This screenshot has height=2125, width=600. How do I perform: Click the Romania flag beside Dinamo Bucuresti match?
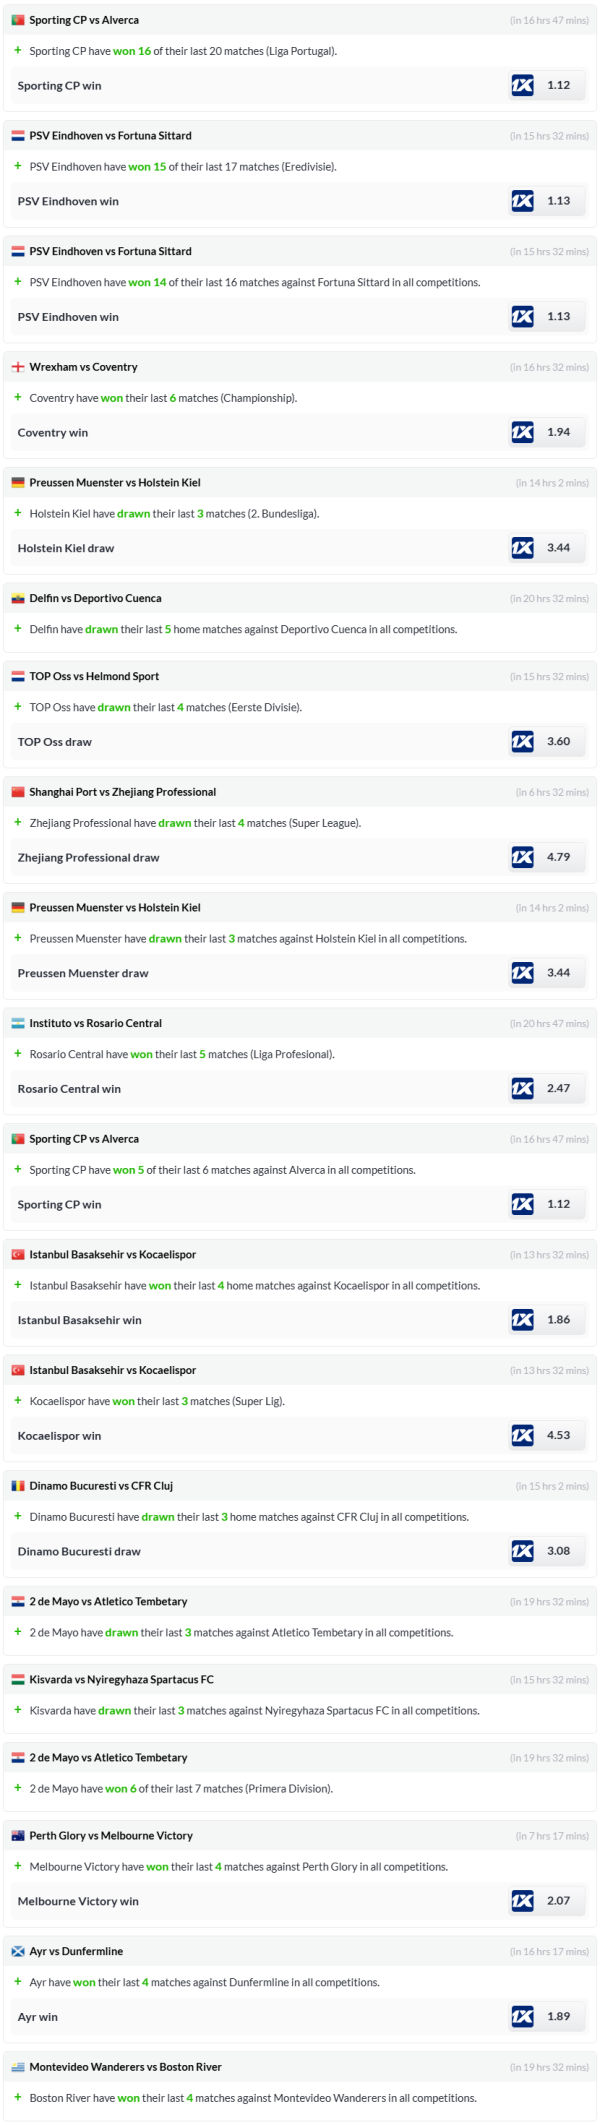point(18,1486)
